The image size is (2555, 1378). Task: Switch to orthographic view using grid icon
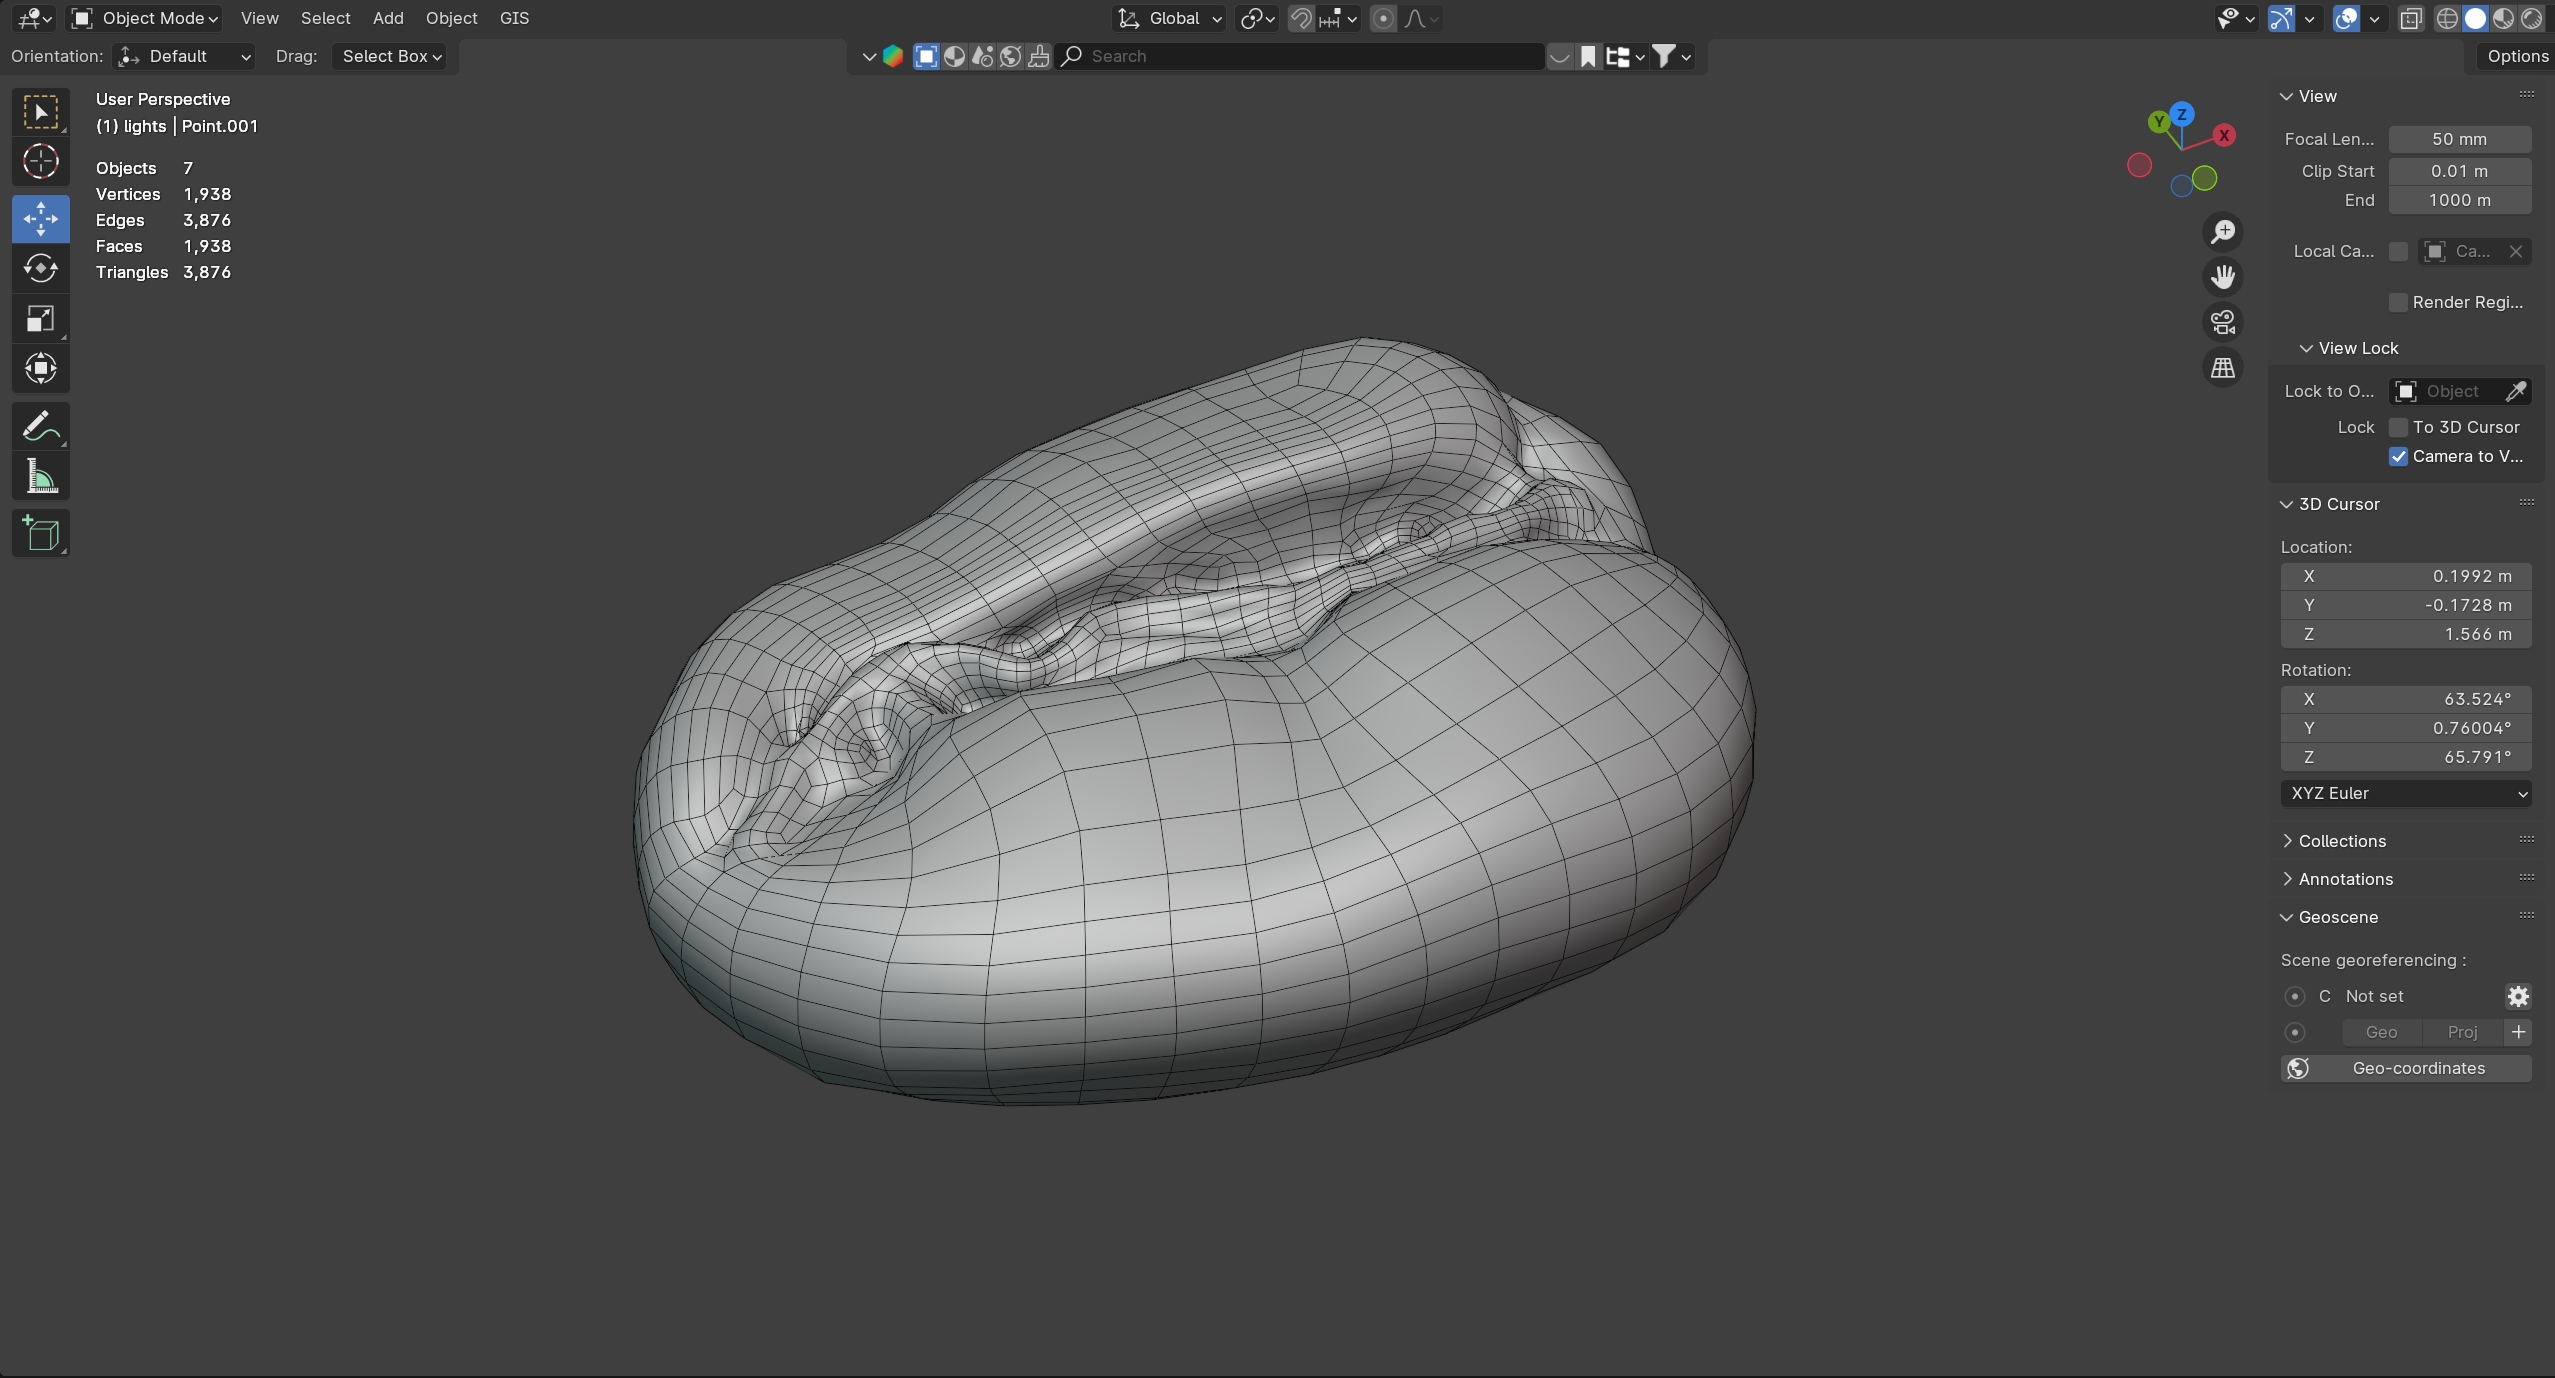coord(2222,368)
